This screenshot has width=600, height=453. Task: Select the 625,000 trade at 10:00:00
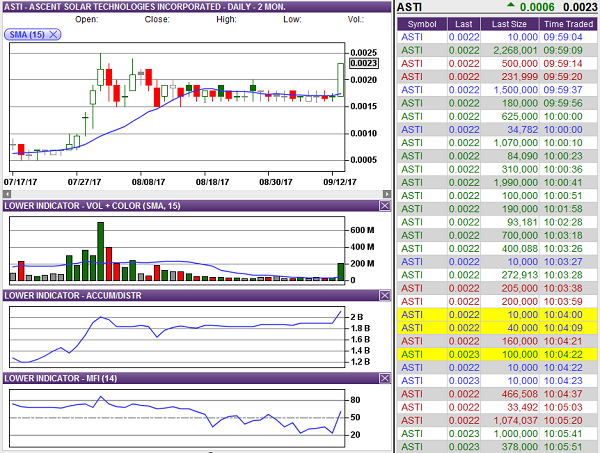[x=497, y=116]
